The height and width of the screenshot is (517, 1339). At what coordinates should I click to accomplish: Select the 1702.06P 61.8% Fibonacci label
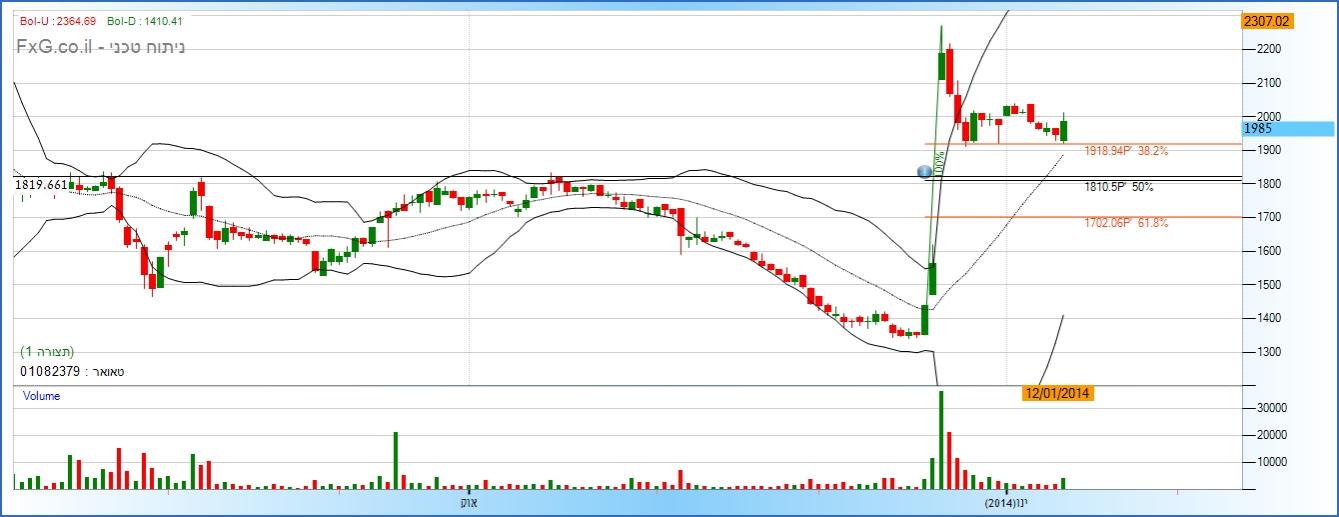[1126, 223]
